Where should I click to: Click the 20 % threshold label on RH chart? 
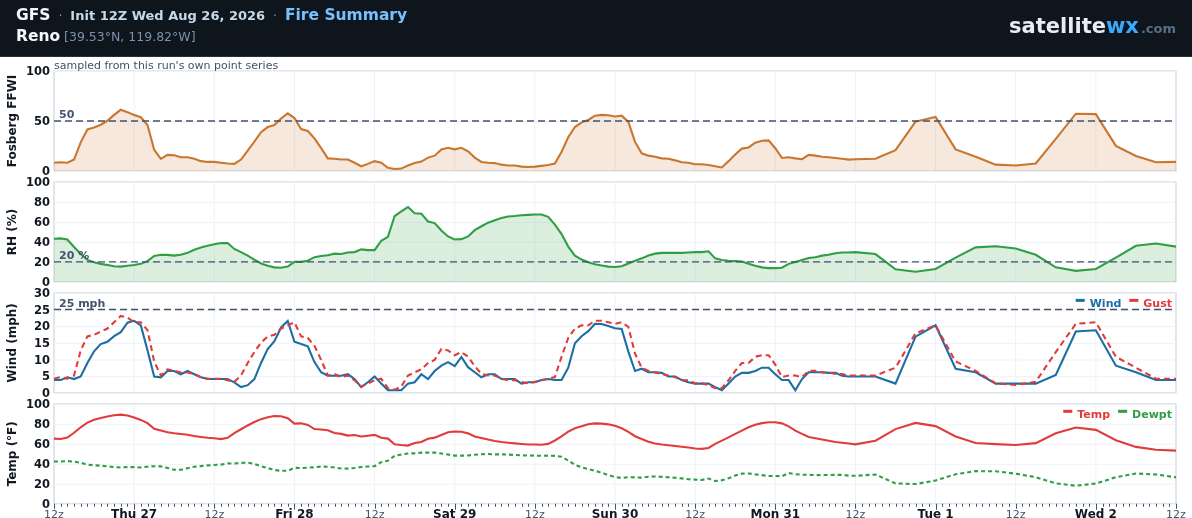click(74, 255)
